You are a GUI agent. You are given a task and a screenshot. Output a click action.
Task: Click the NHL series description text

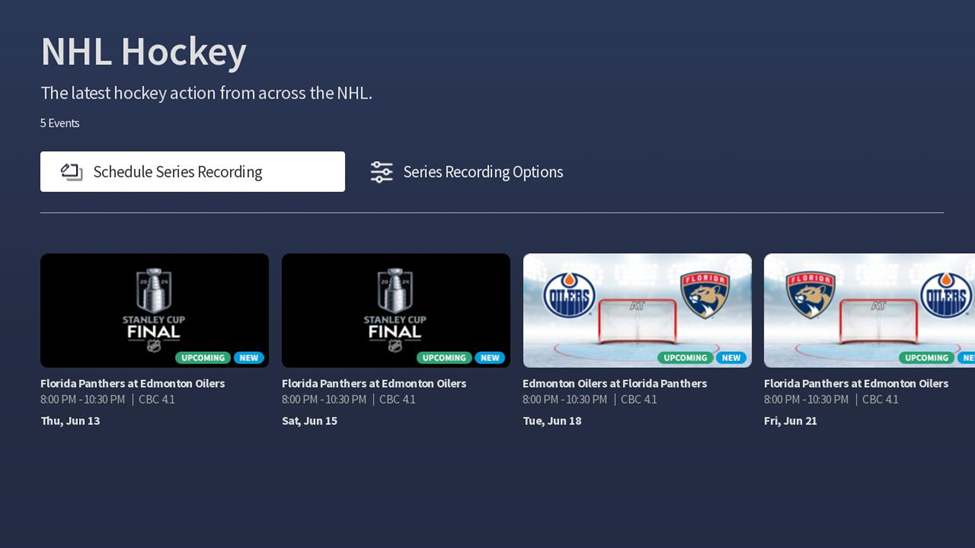pos(206,93)
